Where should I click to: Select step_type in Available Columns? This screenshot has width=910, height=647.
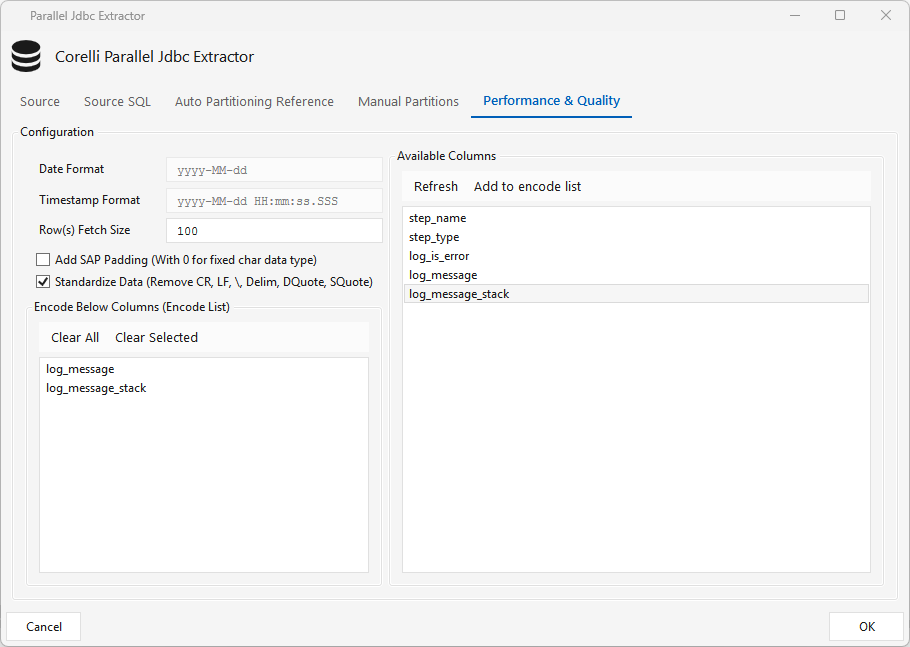(x=636, y=237)
